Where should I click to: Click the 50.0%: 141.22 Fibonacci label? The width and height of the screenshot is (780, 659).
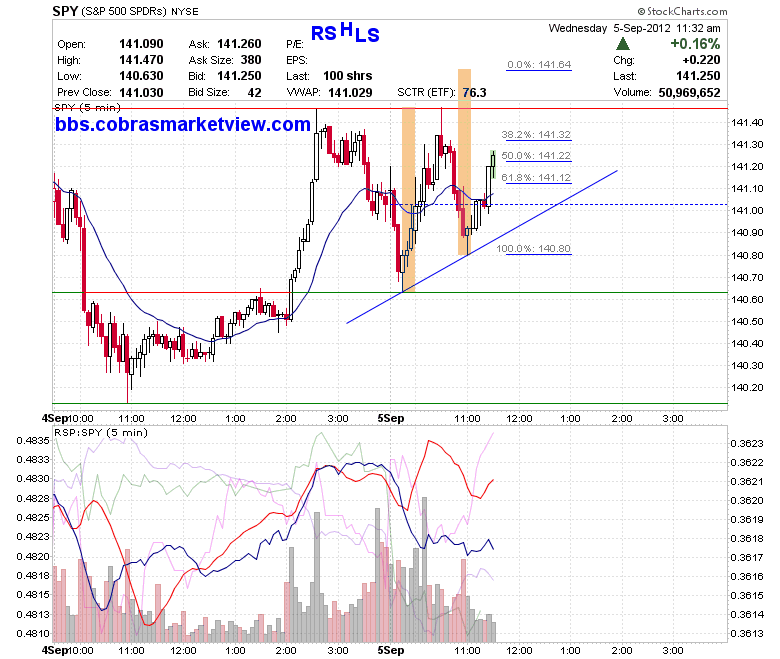click(x=536, y=156)
